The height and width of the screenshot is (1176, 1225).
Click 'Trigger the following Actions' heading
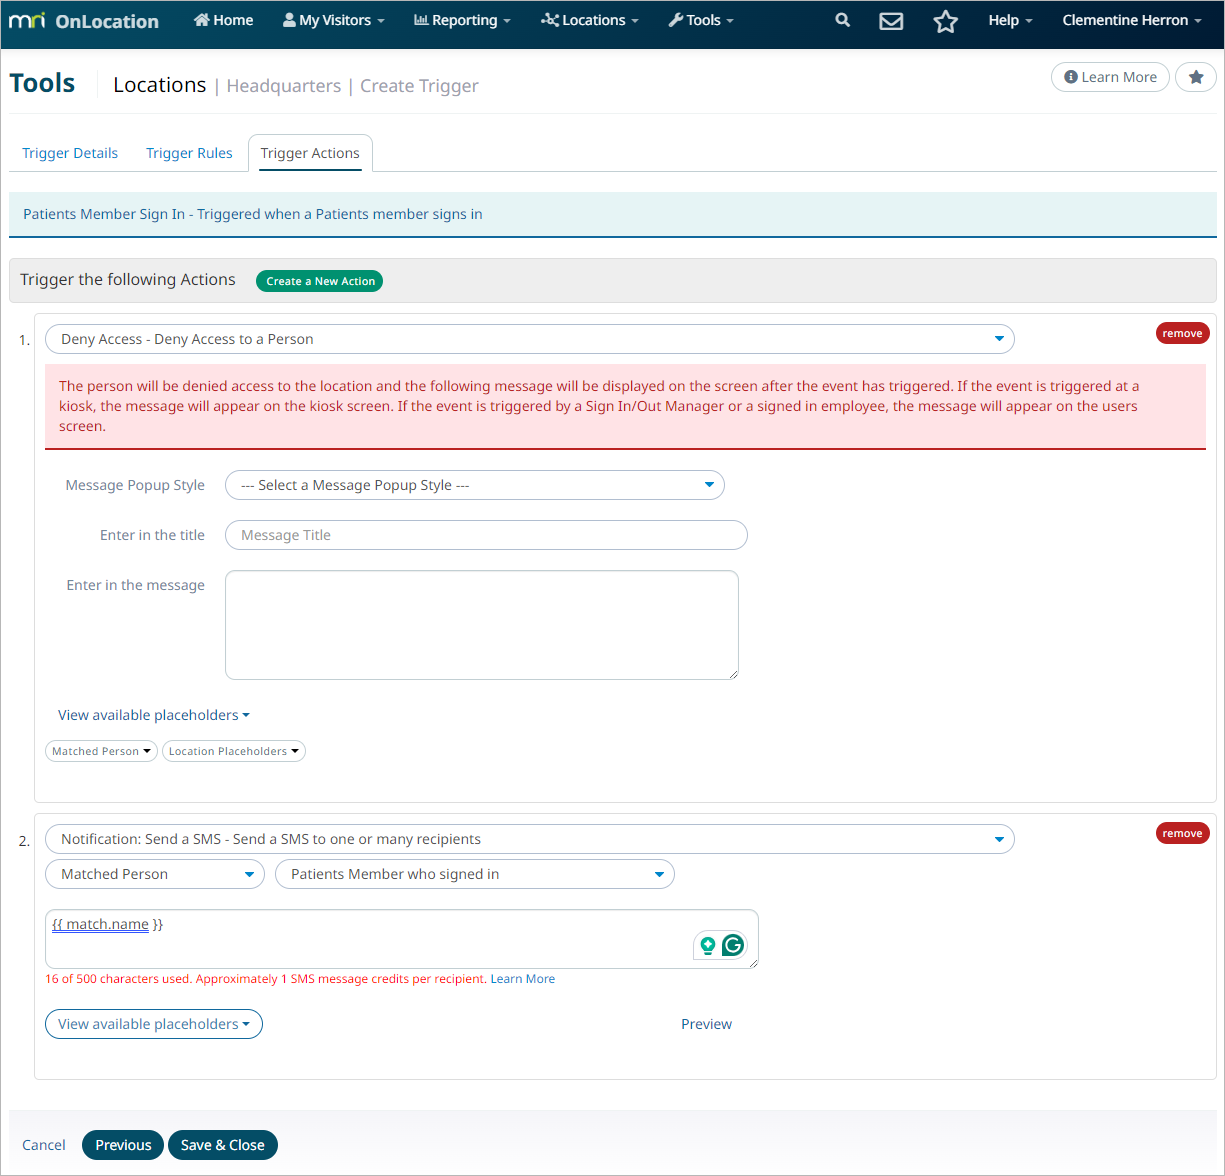tap(128, 280)
